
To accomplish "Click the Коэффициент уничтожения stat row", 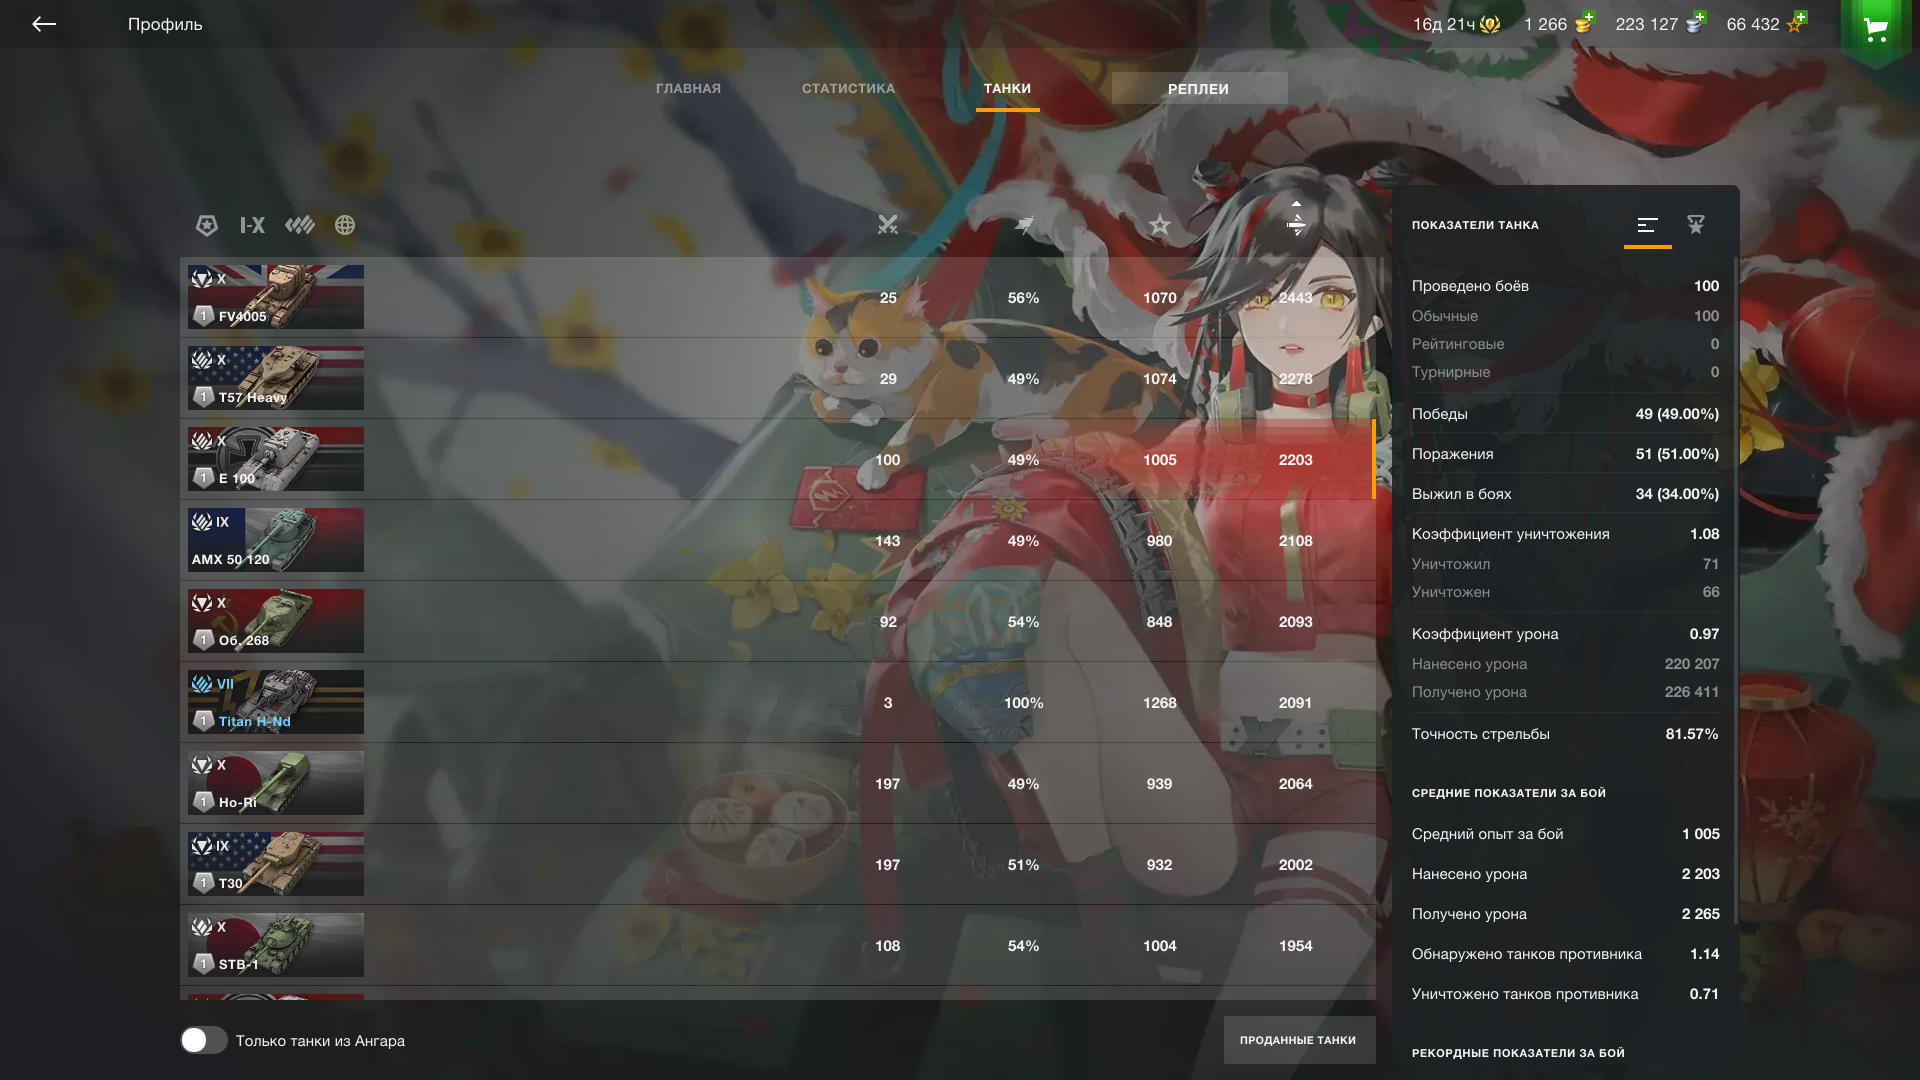I will coord(1565,534).
